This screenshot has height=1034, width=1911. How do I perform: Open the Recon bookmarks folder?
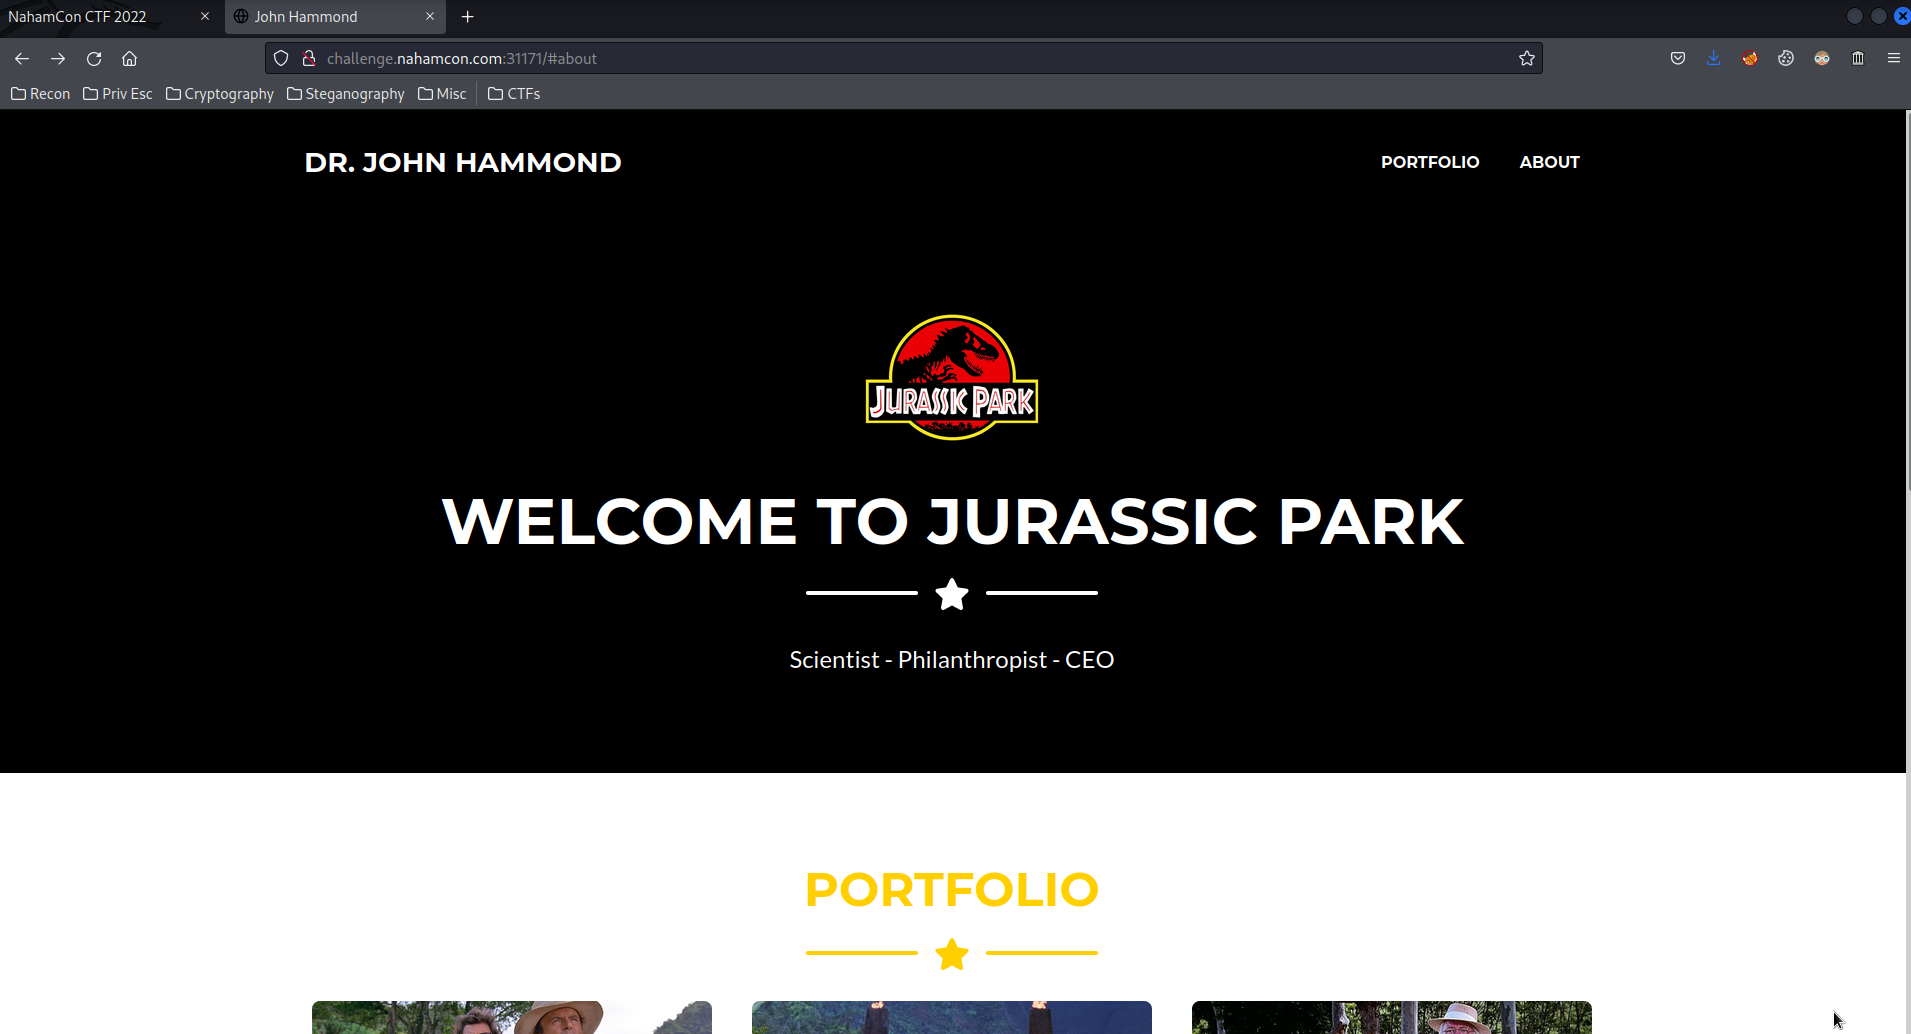pos(41,94)
